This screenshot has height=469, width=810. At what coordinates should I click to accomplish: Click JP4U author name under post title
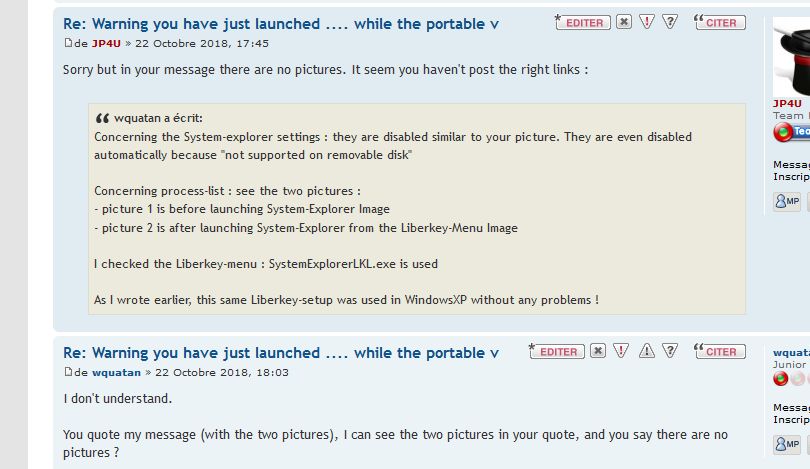(104, 43)
